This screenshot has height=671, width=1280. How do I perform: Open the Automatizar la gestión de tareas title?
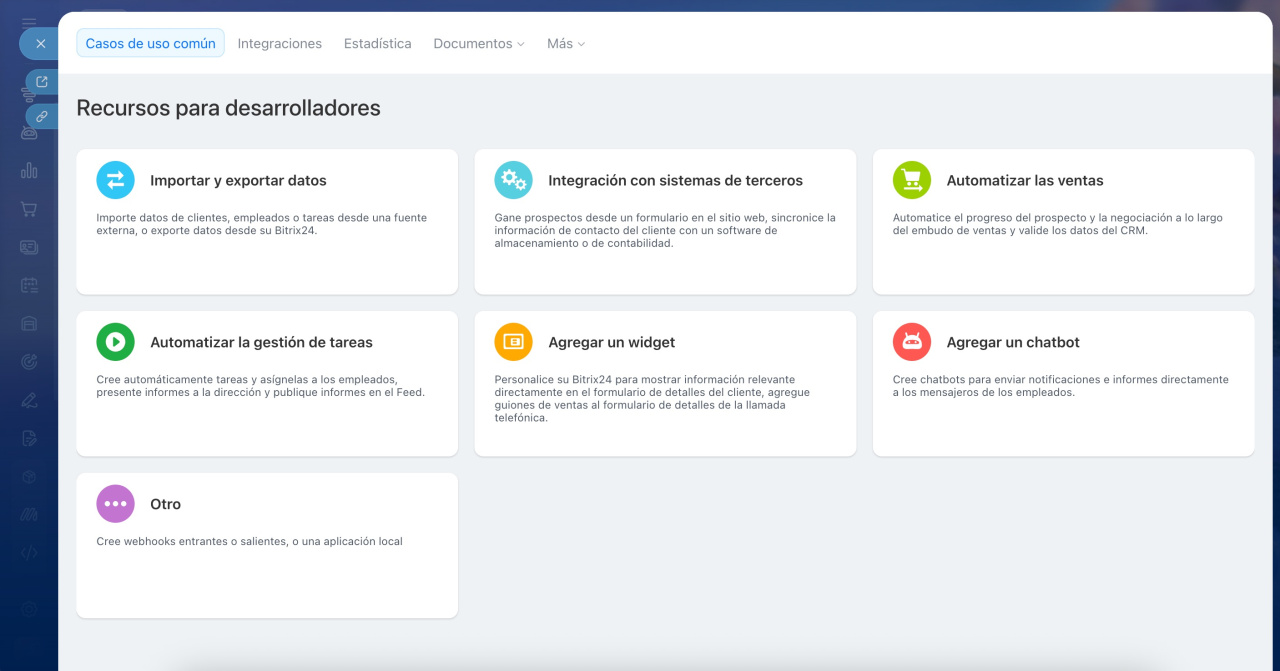pos(261,342)
